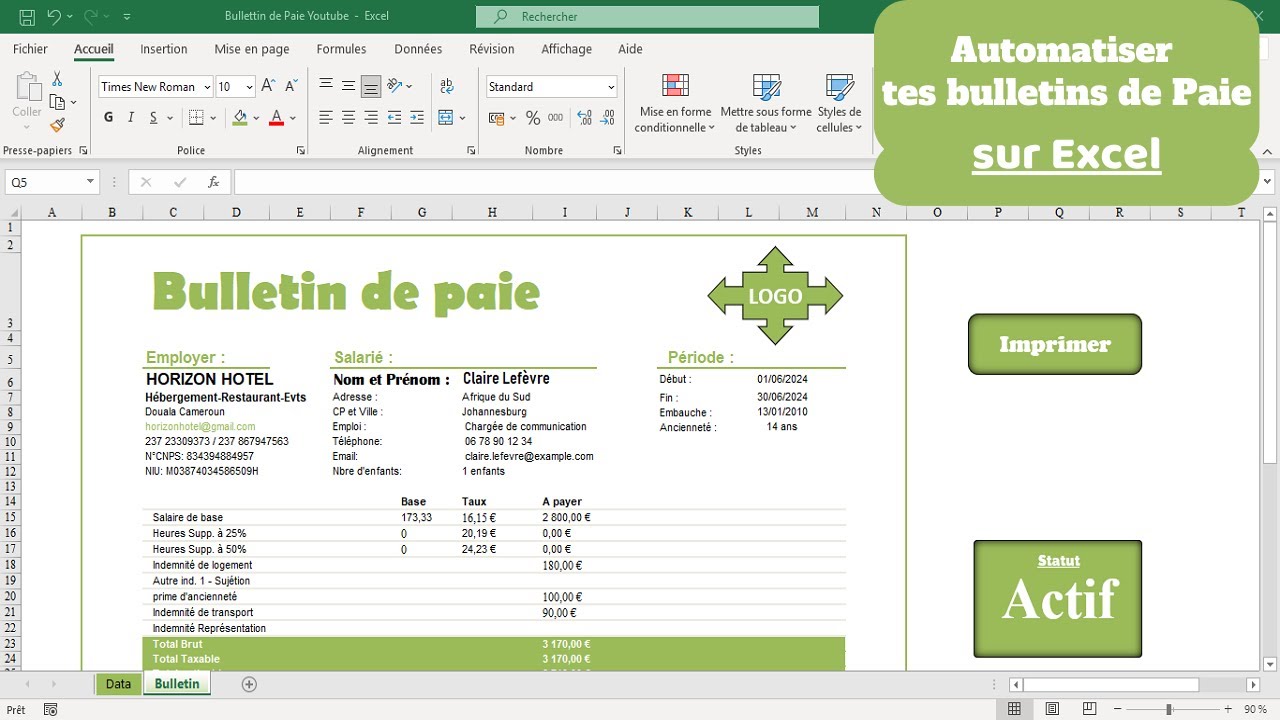Open the Fichier menu
This screenshot has width=1280, height=720.
point(30,49)
